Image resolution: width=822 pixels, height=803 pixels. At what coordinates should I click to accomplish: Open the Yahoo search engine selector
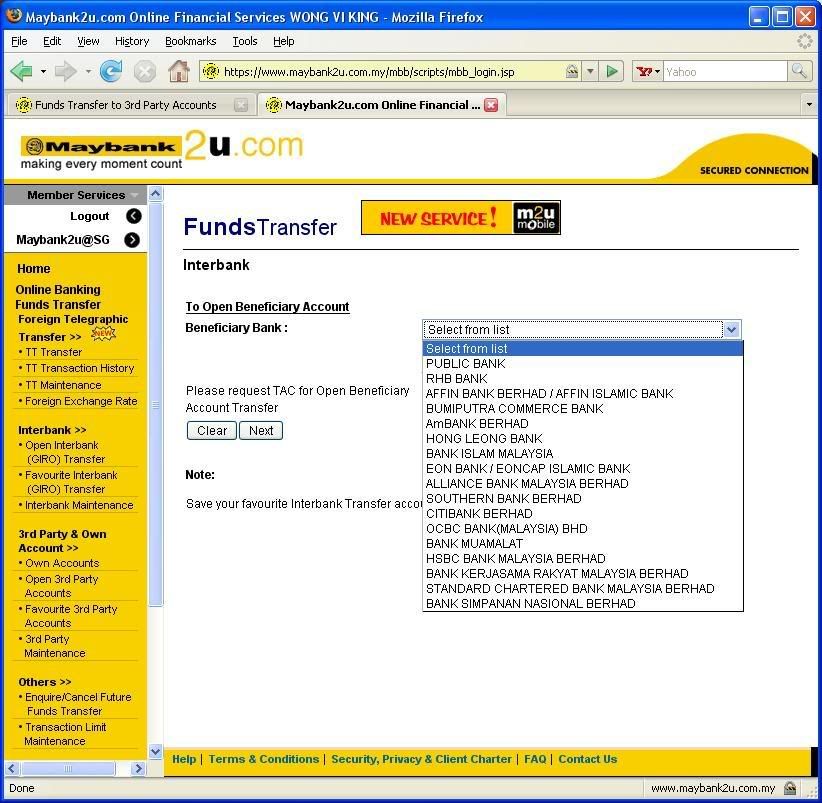pos(648,72)
